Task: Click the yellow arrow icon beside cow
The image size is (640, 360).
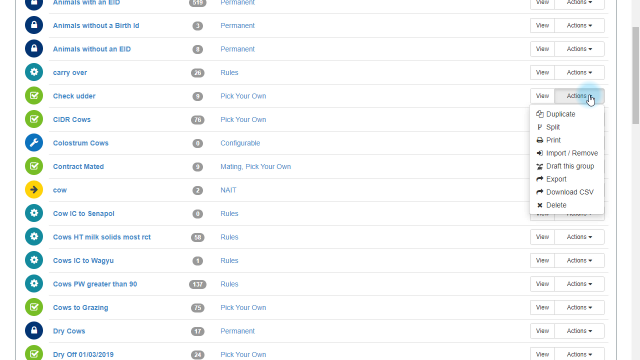Action: (34, 190)
